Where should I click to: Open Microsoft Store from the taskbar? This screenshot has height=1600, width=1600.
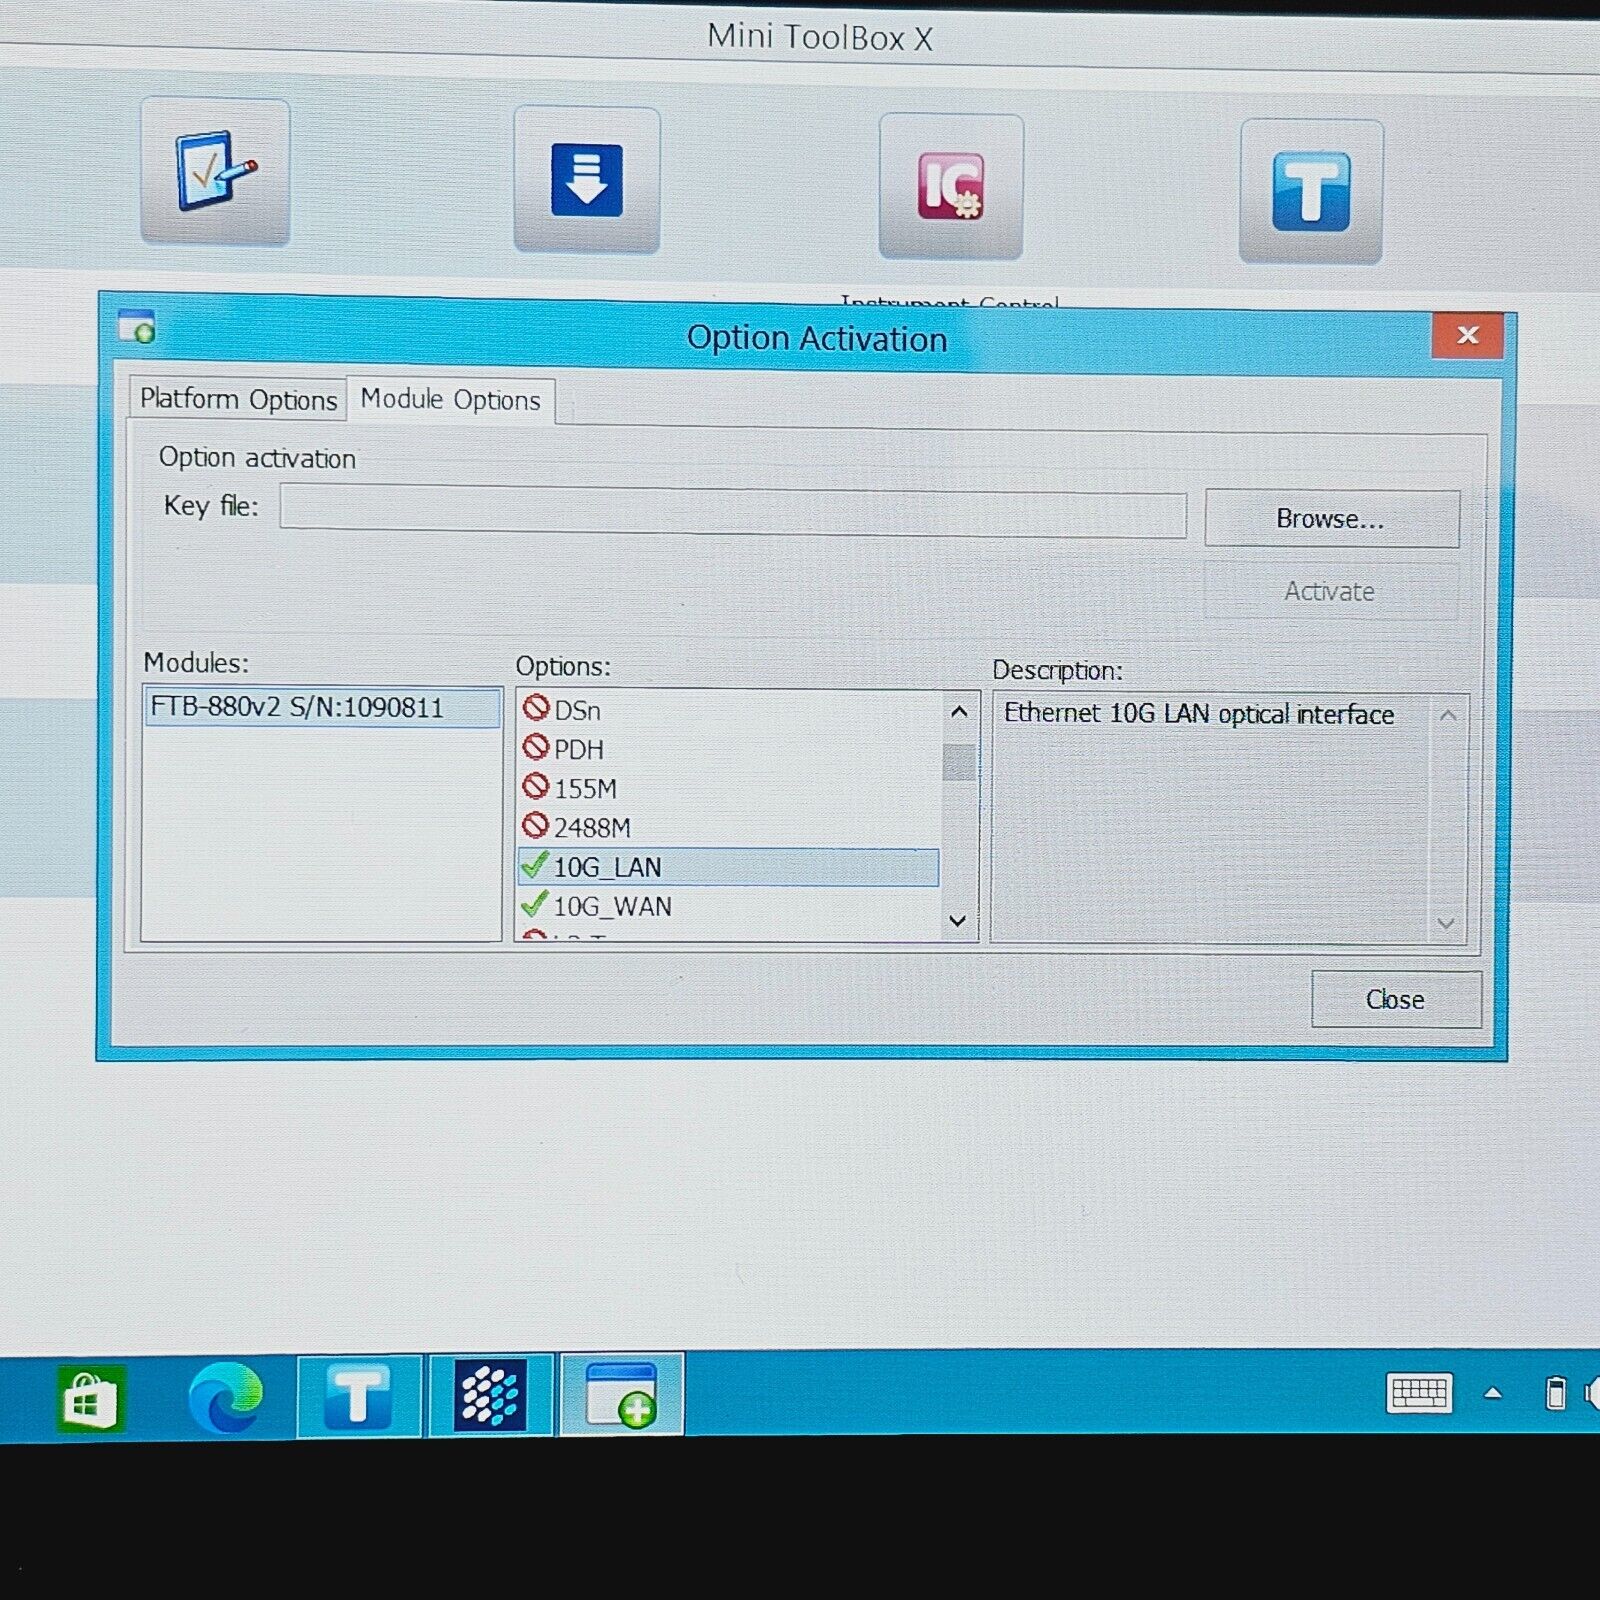click(x=90, y=1397)
